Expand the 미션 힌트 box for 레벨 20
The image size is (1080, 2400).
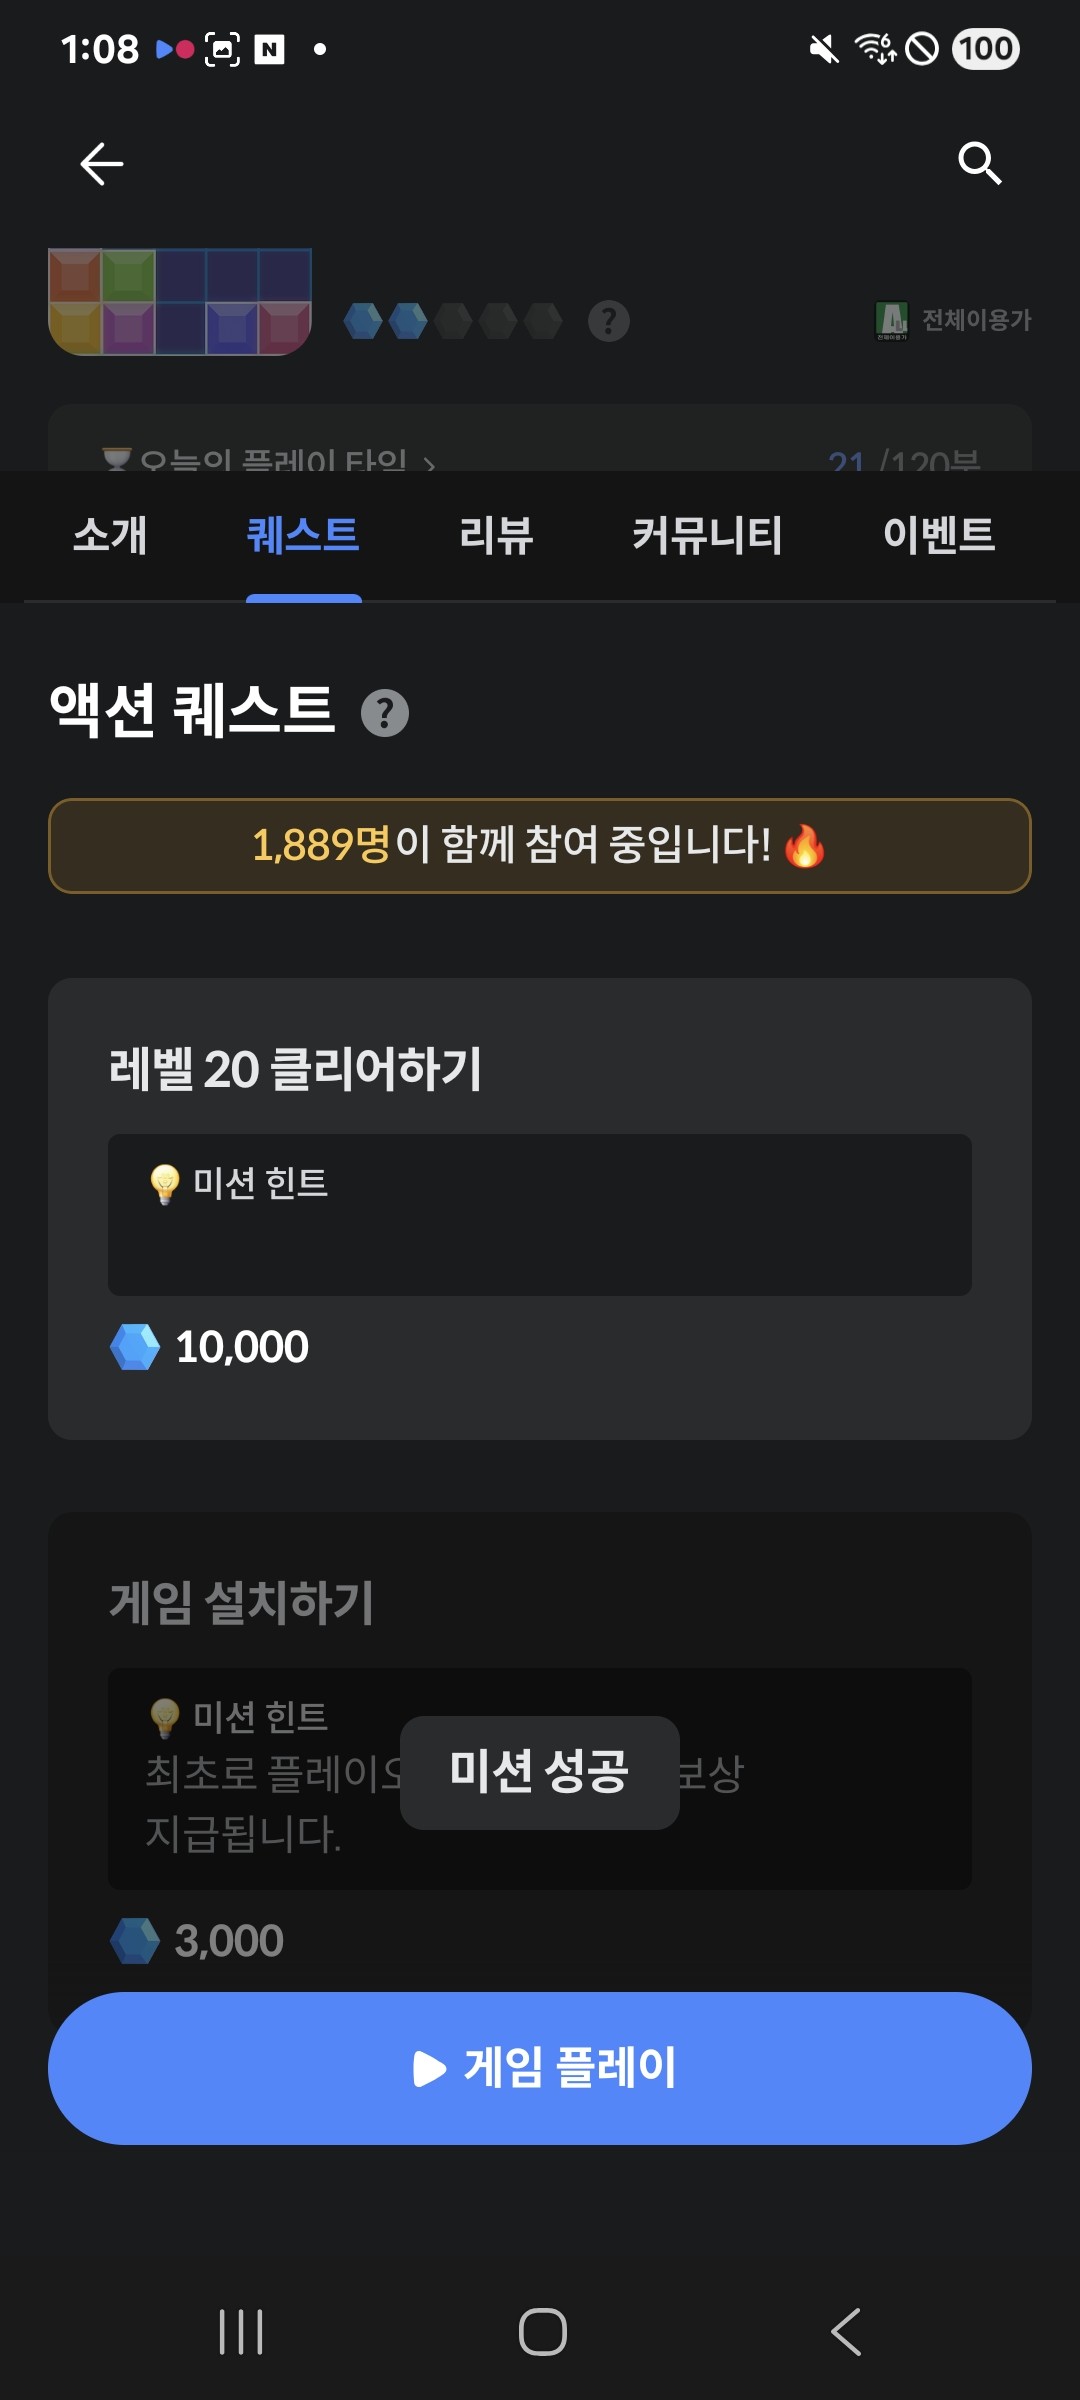[x=540, y=1215]
